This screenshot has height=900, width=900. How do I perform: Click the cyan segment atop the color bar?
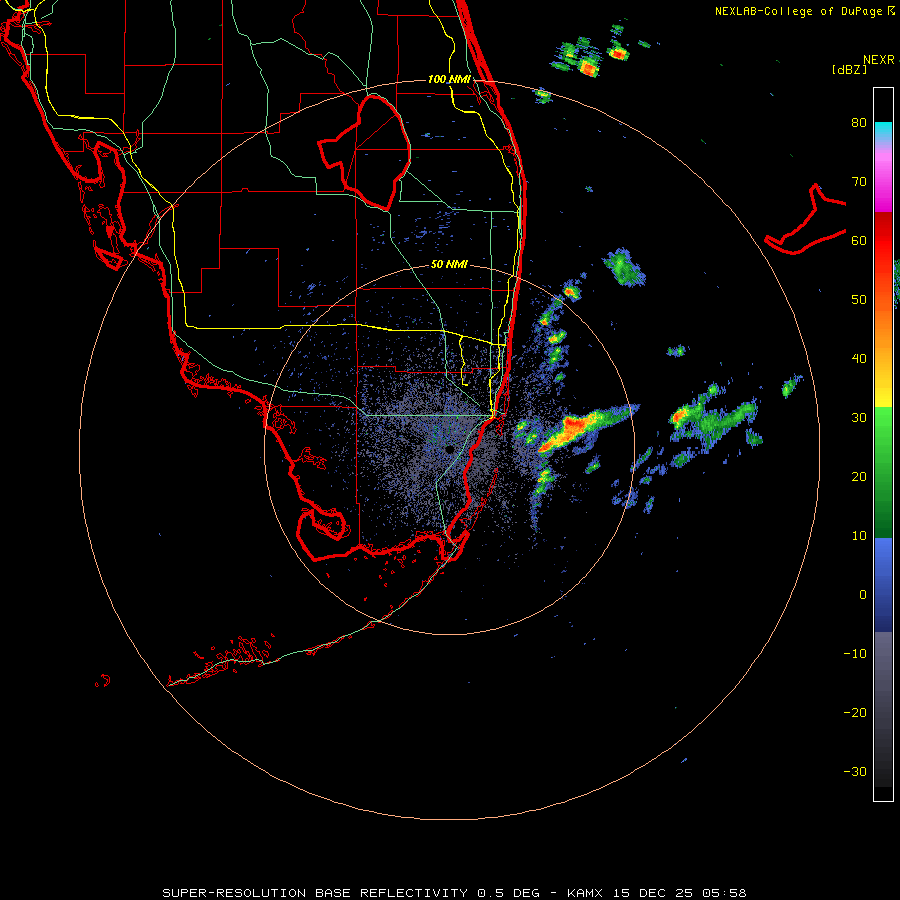883,131
